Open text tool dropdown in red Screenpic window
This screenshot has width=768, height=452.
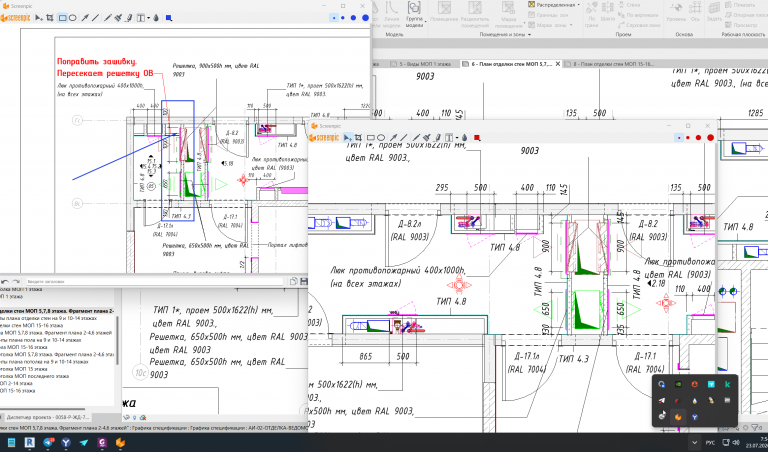coord(456,139)
